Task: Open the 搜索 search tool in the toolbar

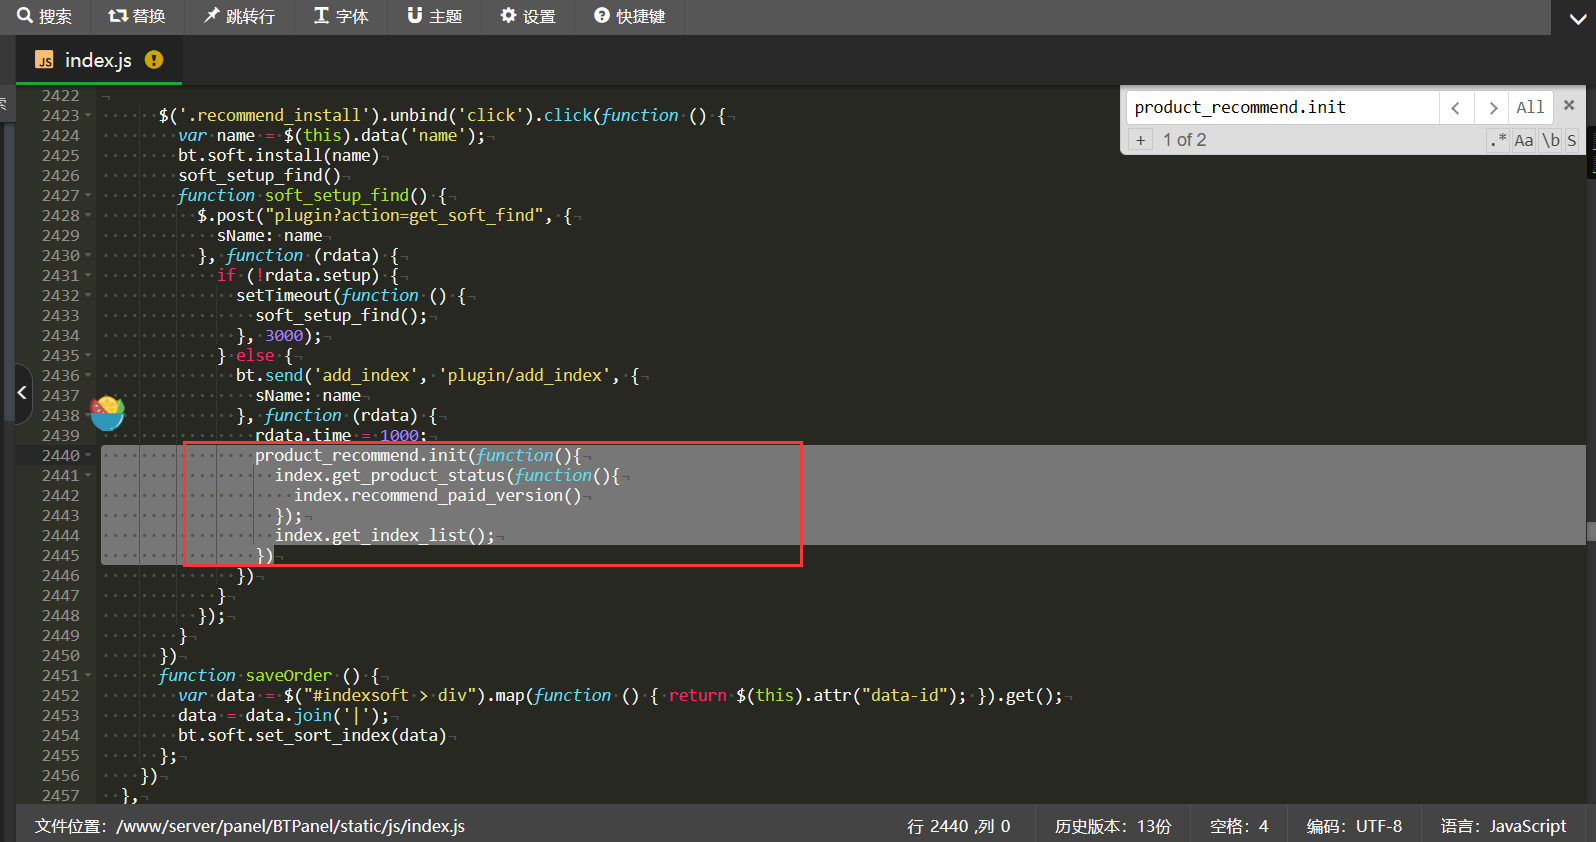Action: click(44, 16)
